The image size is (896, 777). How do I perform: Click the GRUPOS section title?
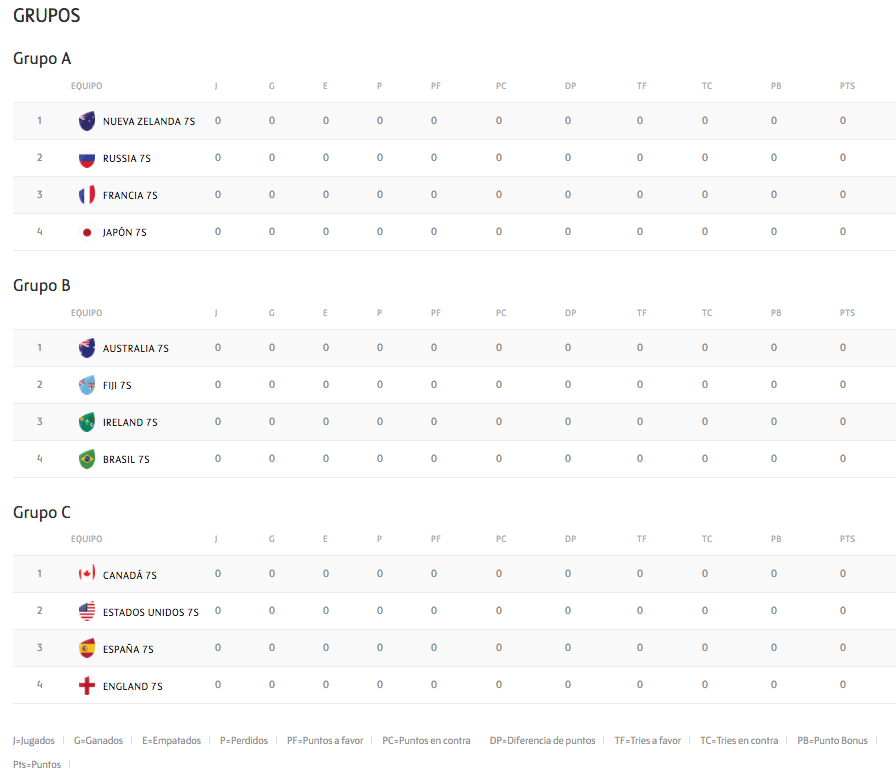click(46, 16)
